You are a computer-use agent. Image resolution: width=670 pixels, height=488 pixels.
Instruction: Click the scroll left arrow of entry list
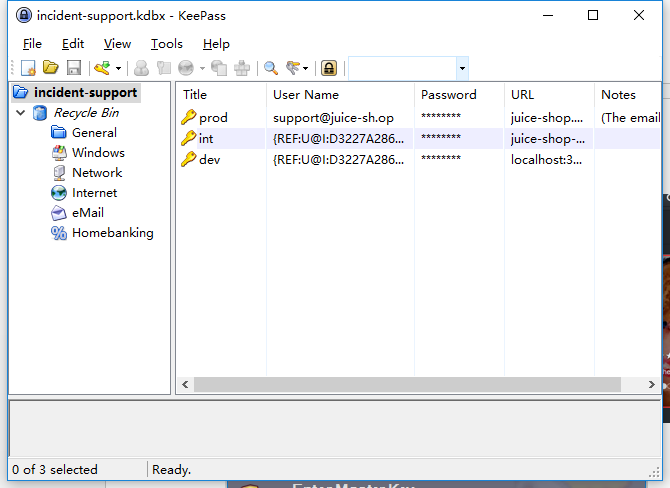pyautogui.click(x=185, y=384)
